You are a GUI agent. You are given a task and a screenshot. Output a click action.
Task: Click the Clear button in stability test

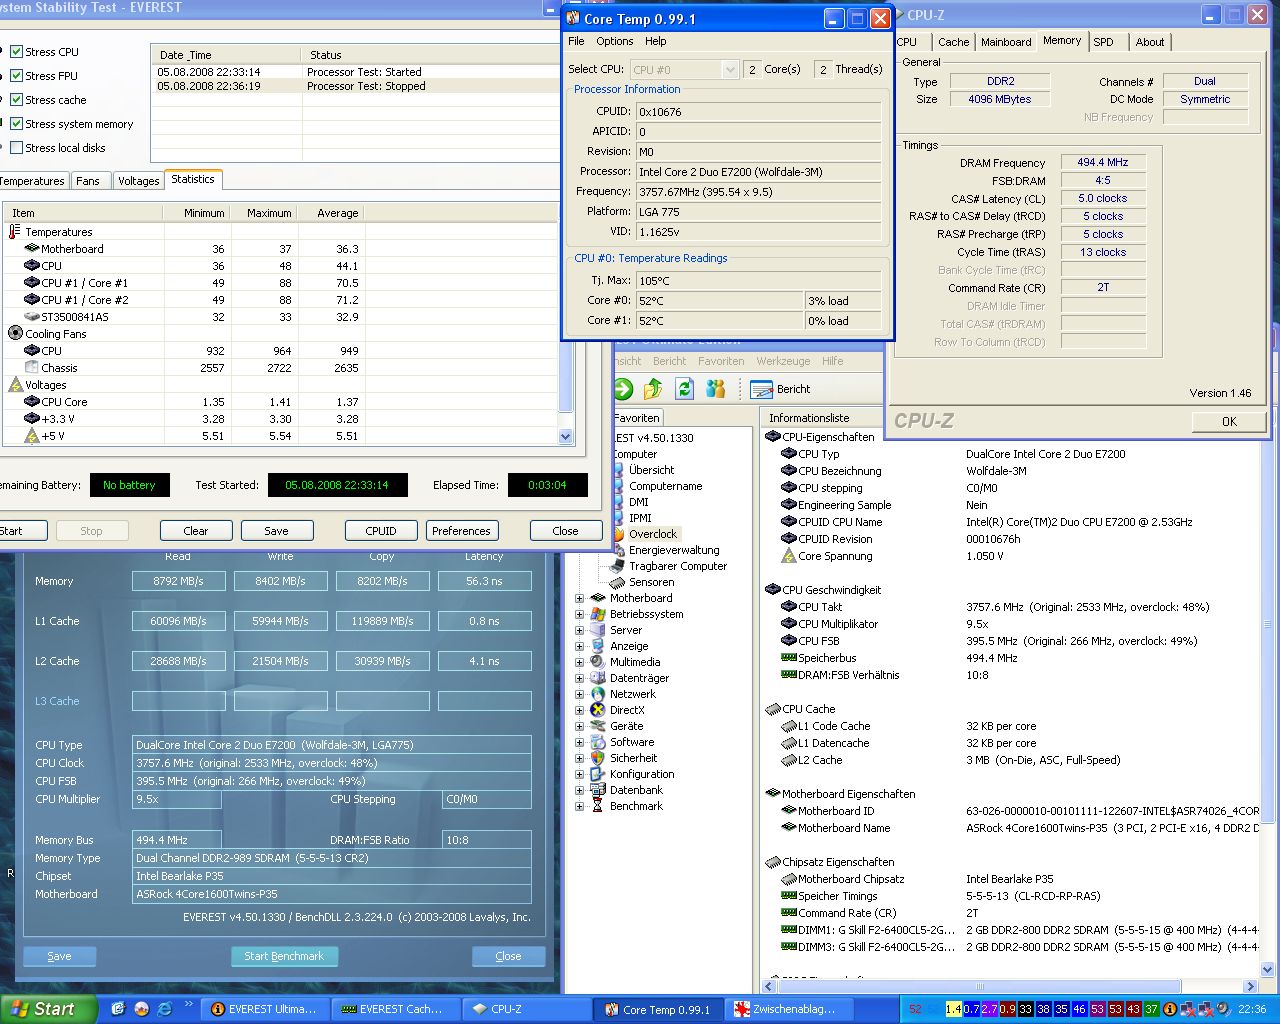(x=196, y=531)
